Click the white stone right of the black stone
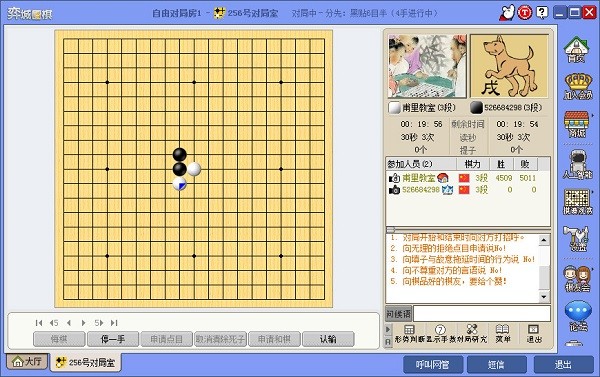The width and height of the screenshot is (600, 377). pyautogui.click(x=194, y=169)
